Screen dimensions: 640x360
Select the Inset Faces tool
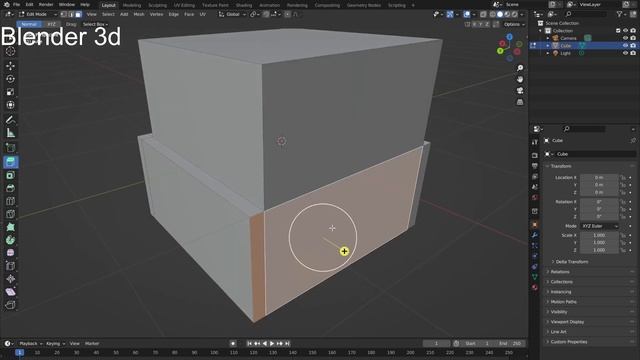(11, 175)
